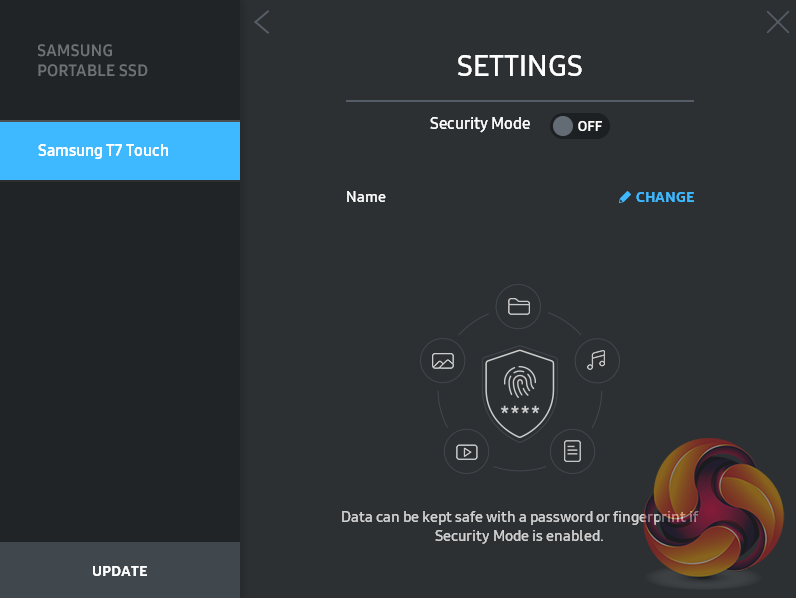796x598 pixels.
Task: Close the Settings window with X
Action: click(x=777, y=22)
